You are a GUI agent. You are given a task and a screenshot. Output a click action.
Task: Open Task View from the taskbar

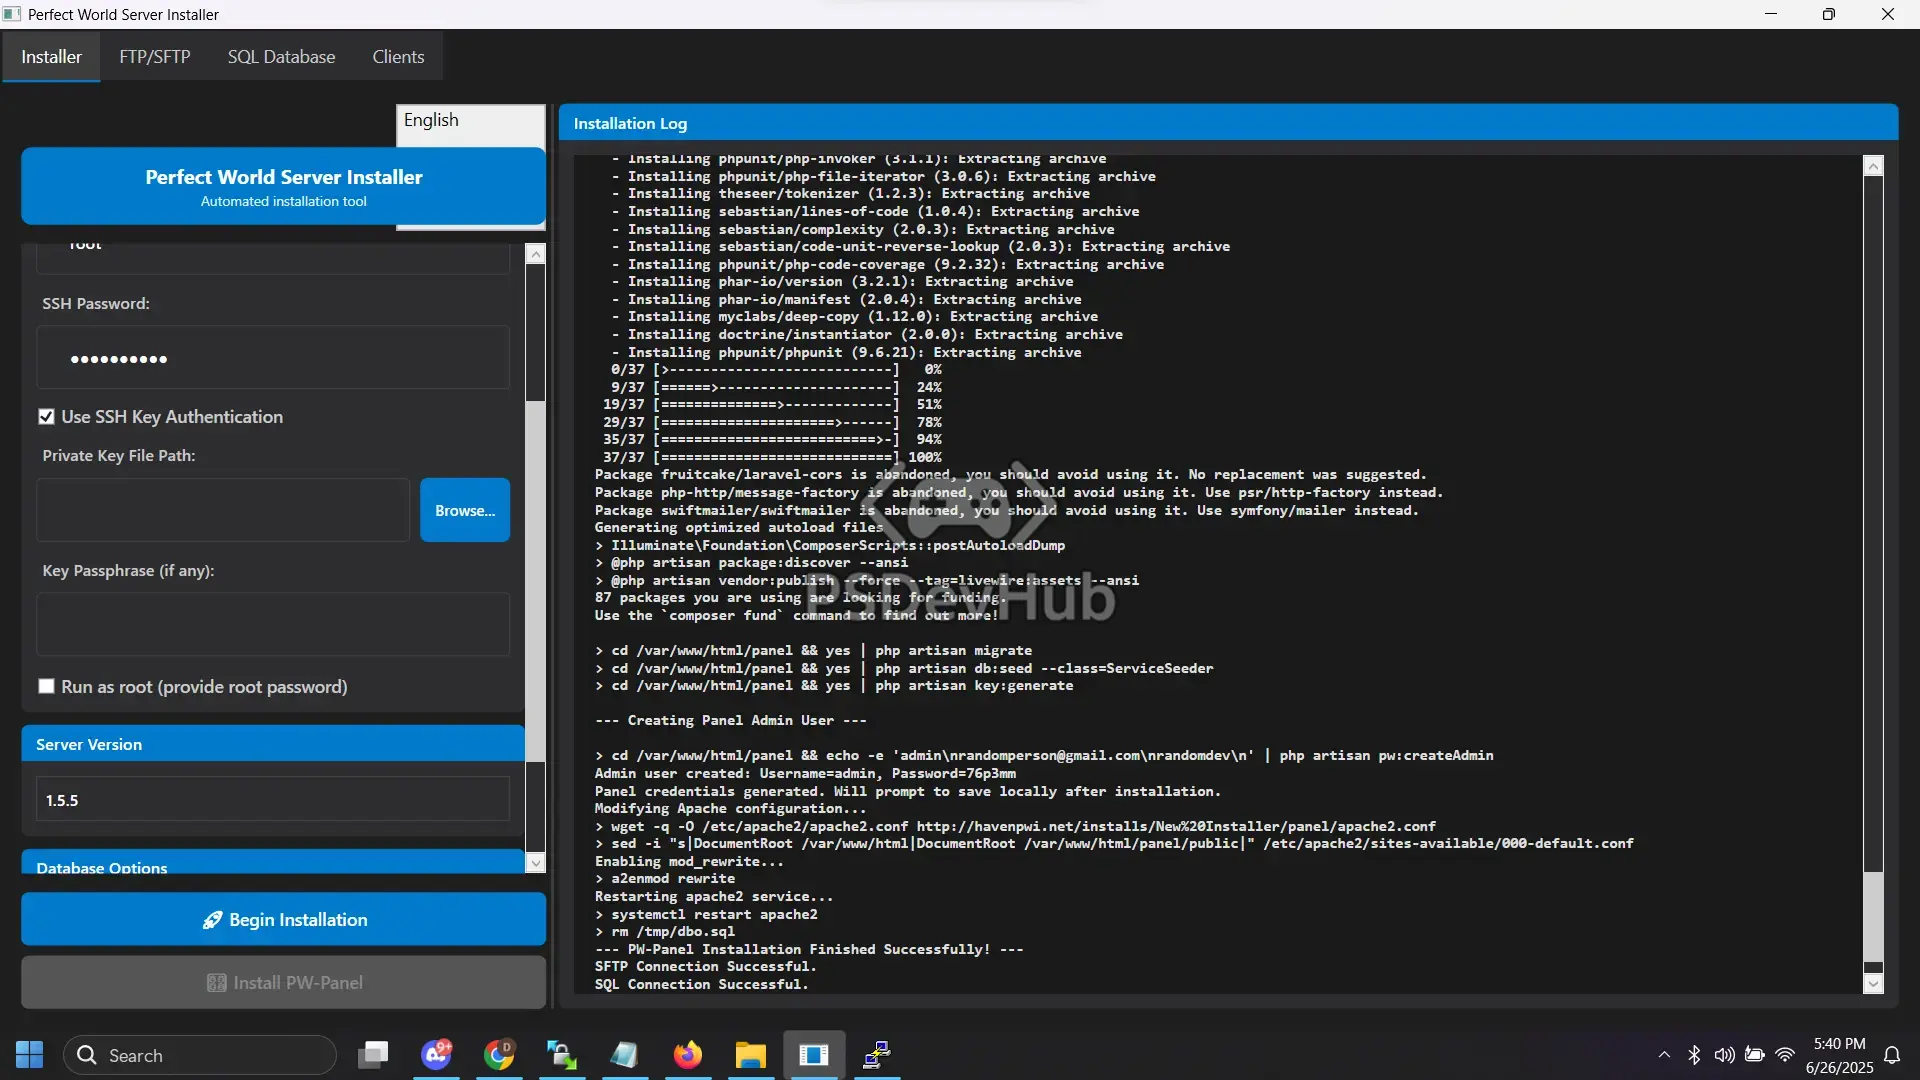pyautogui.click(x=373, y=1055)
